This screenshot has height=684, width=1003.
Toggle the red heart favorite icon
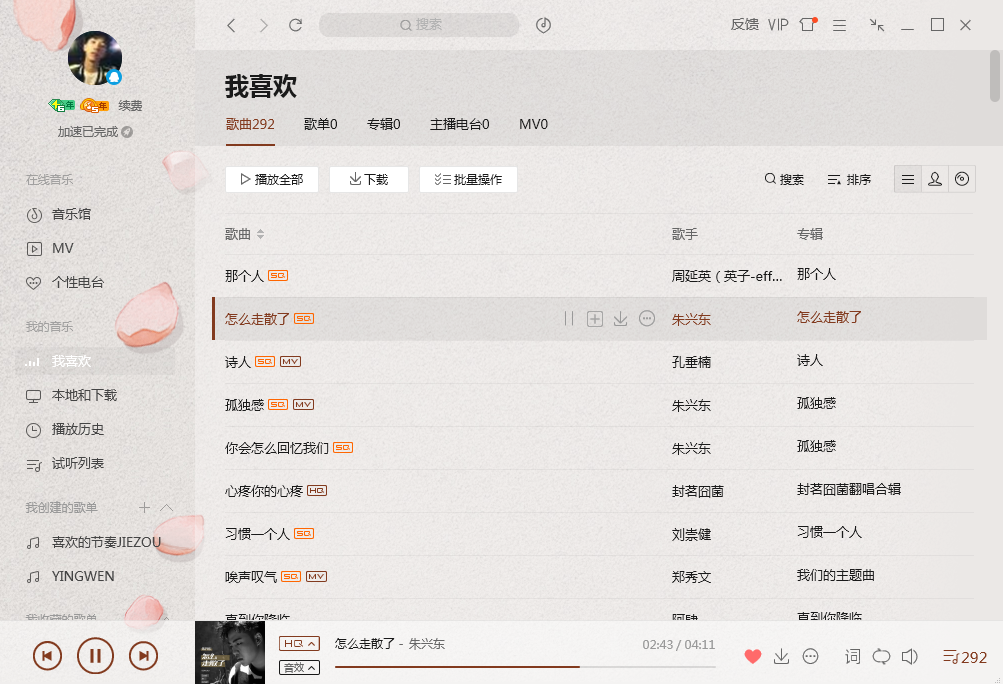click(x=753, y=656)
